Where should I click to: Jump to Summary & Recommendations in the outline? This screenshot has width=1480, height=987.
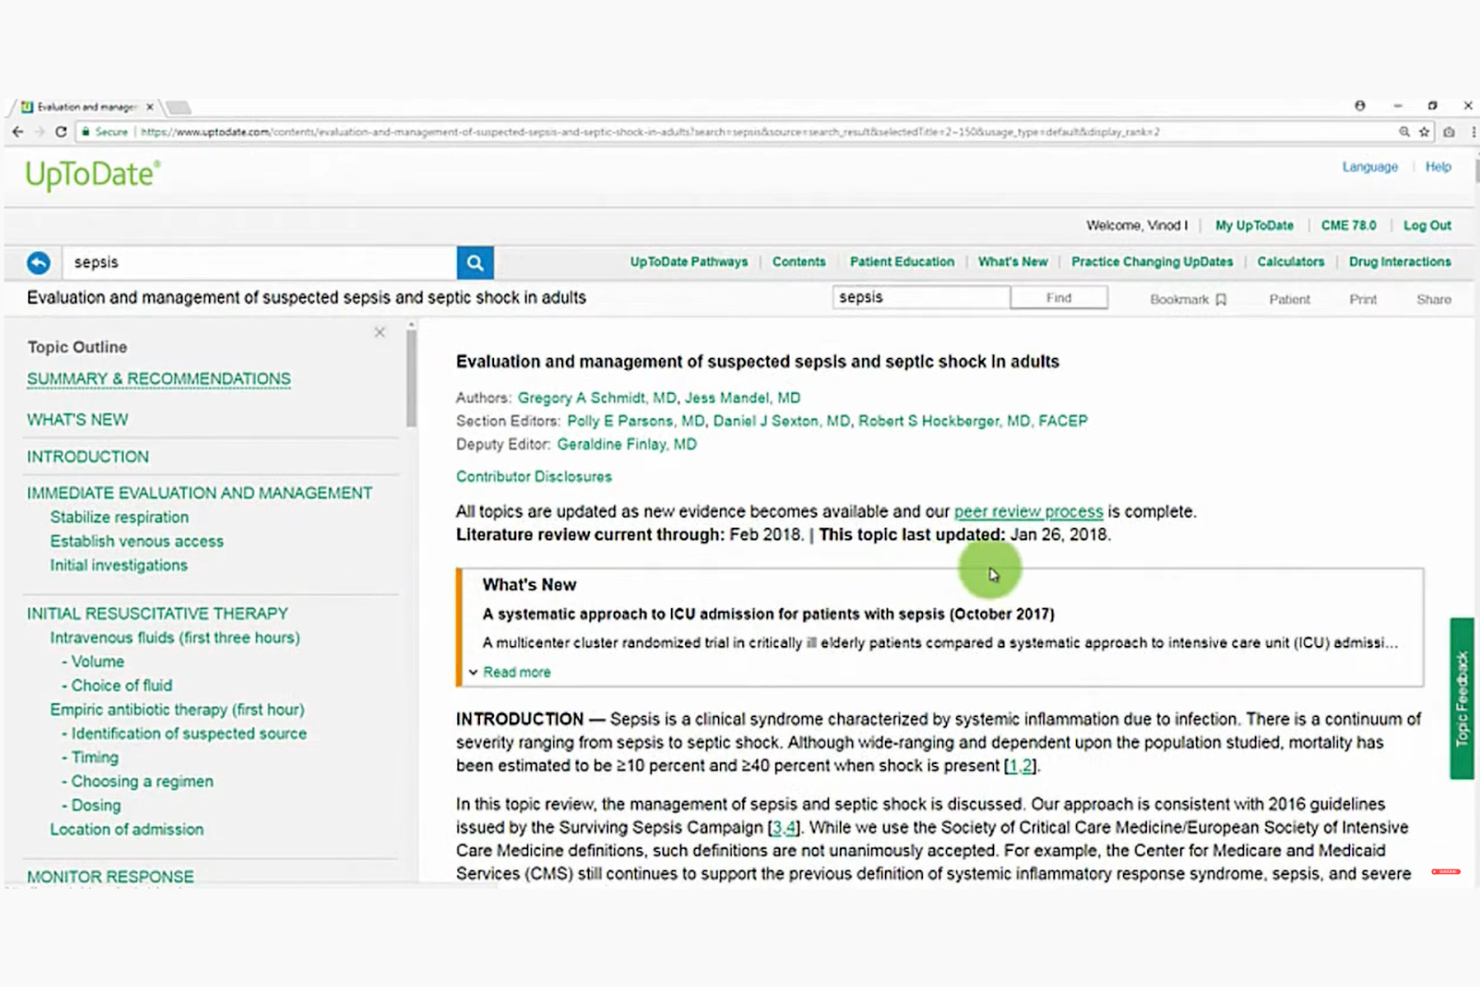(159, 379)
